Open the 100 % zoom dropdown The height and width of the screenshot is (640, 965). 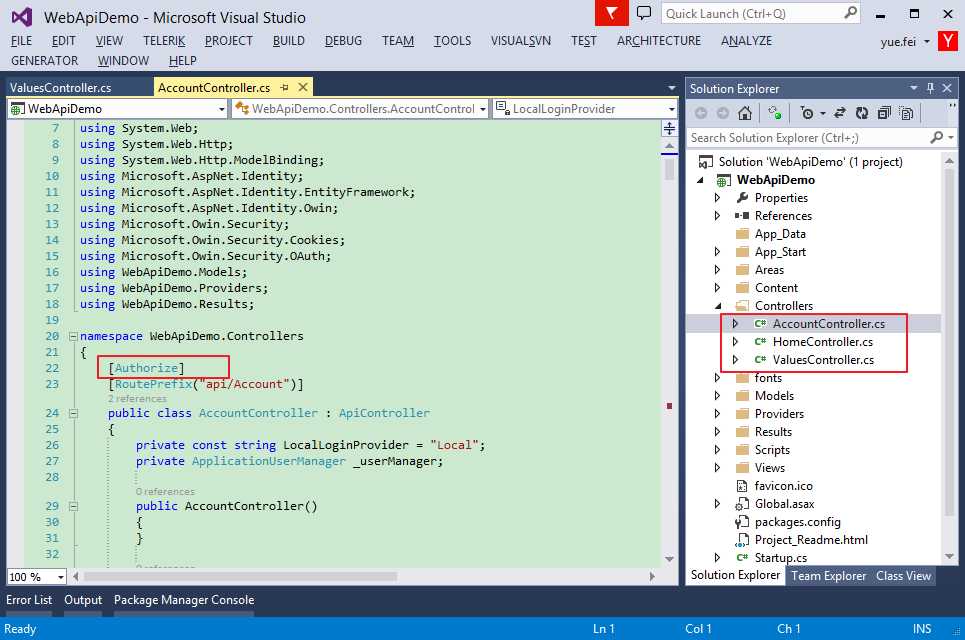tap(60, 577)
